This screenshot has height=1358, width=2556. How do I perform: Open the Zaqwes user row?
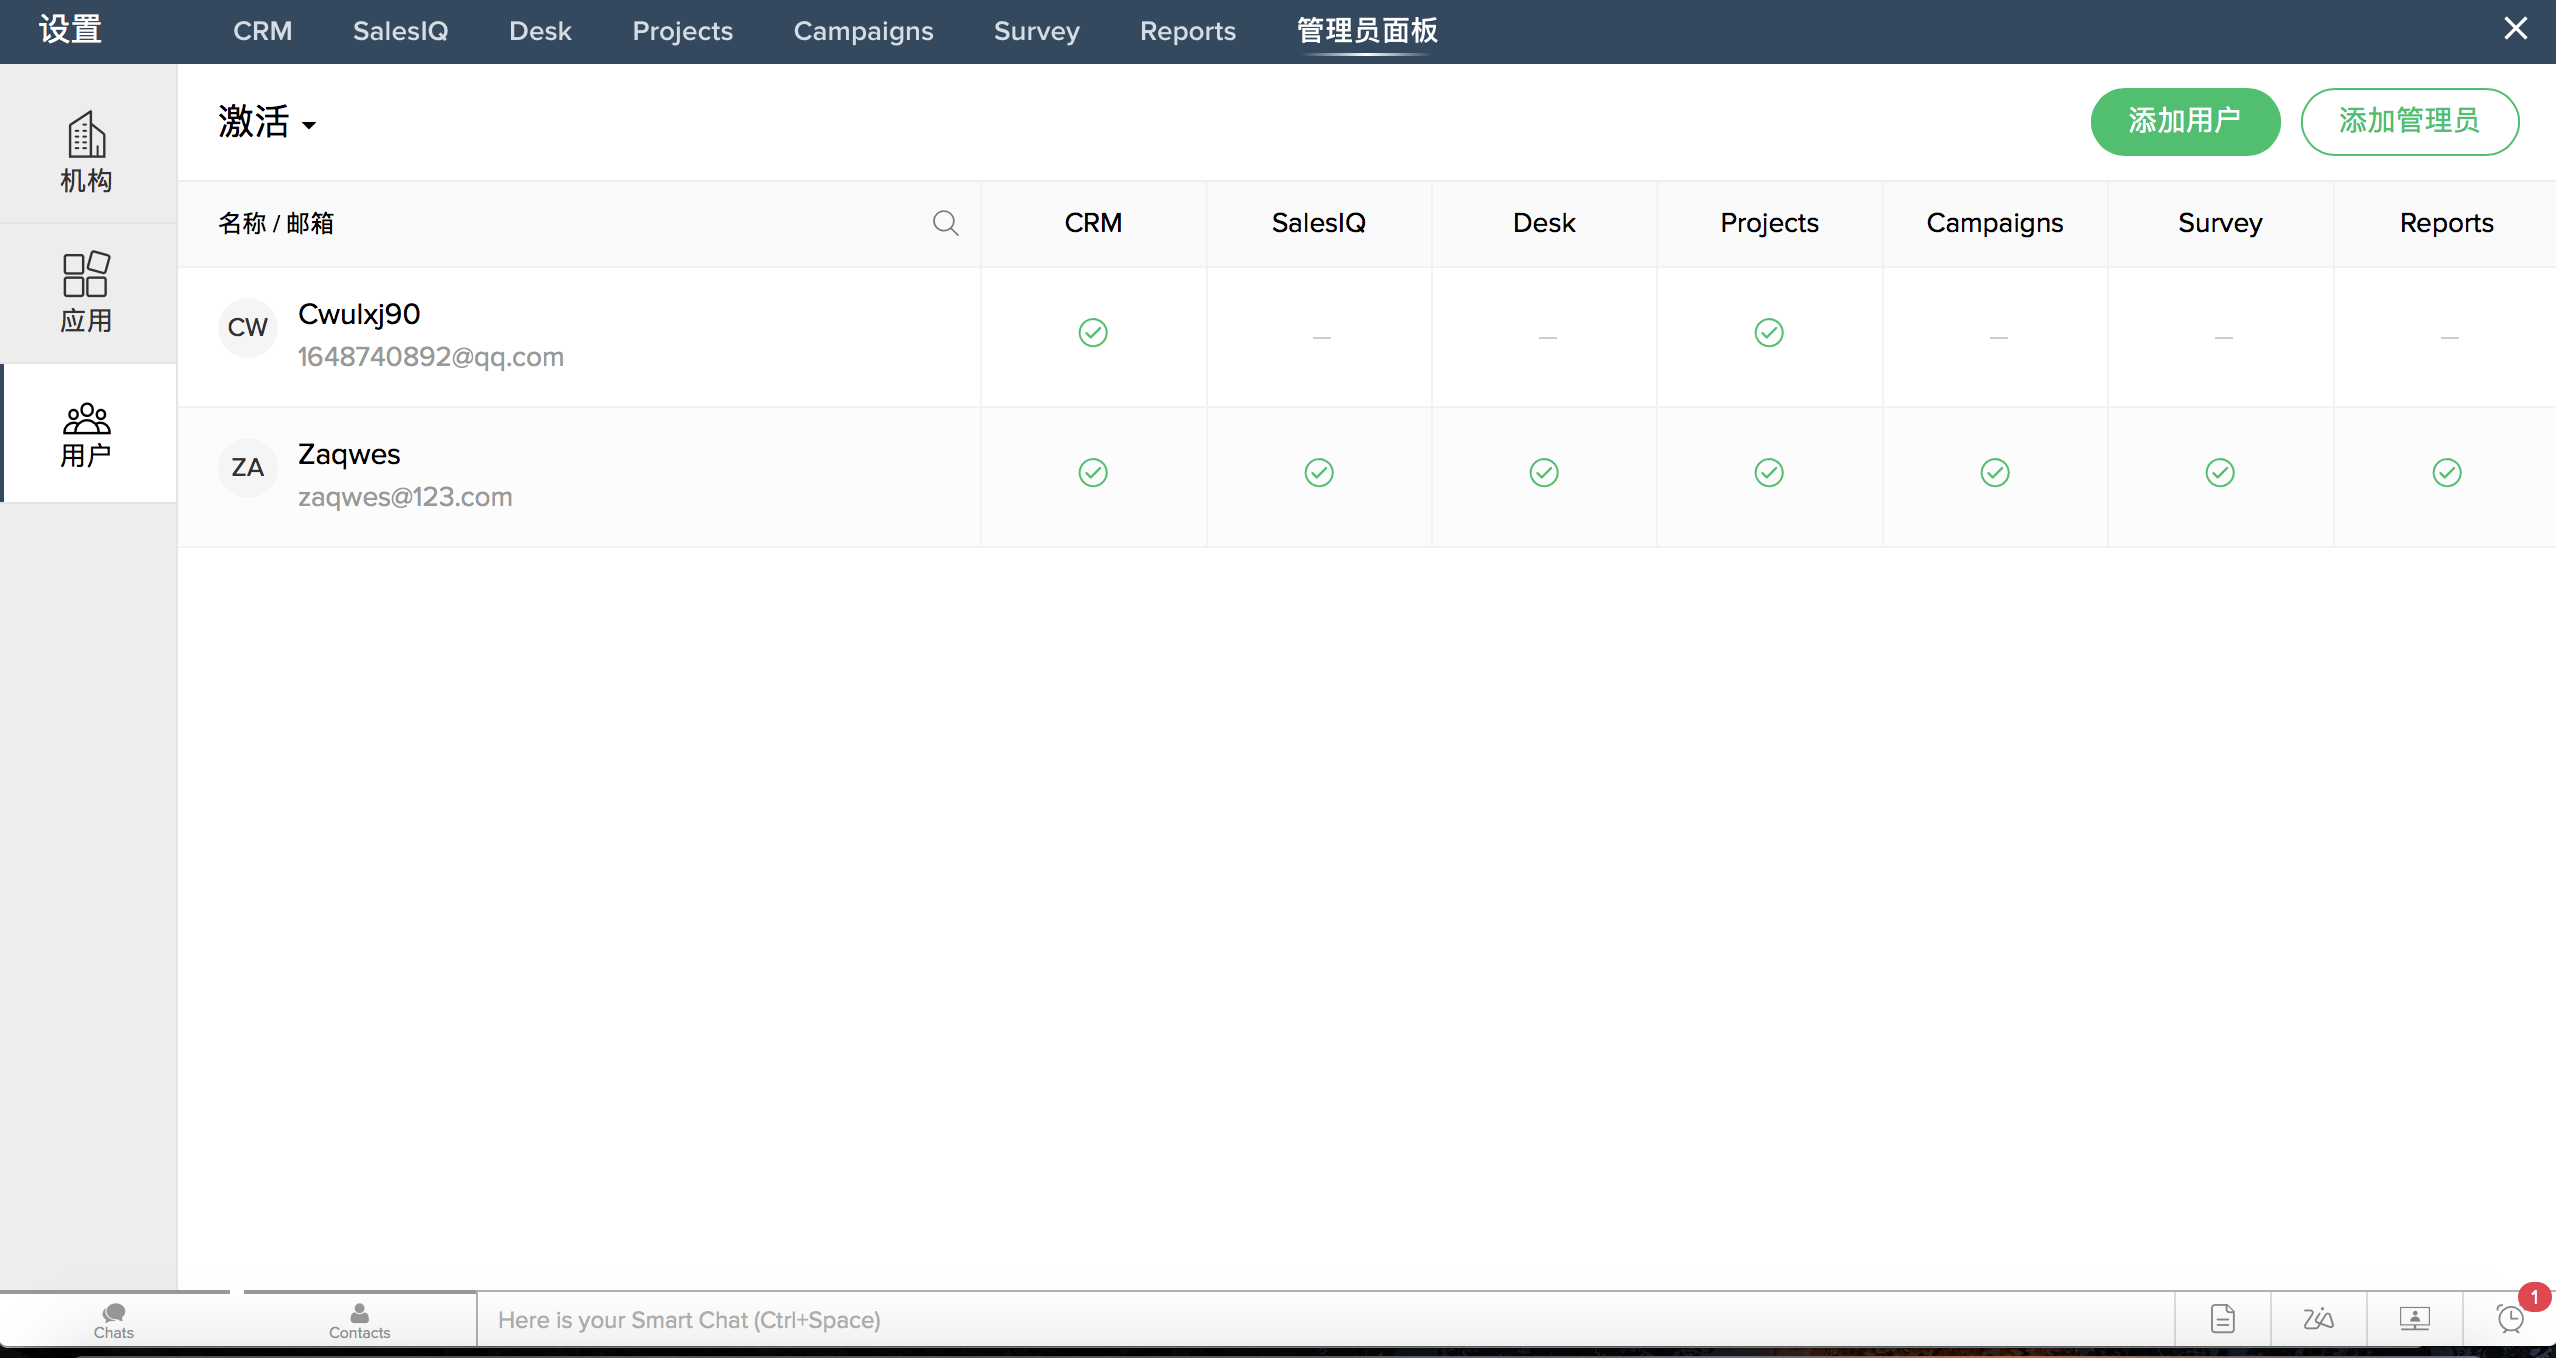point(349,455)
